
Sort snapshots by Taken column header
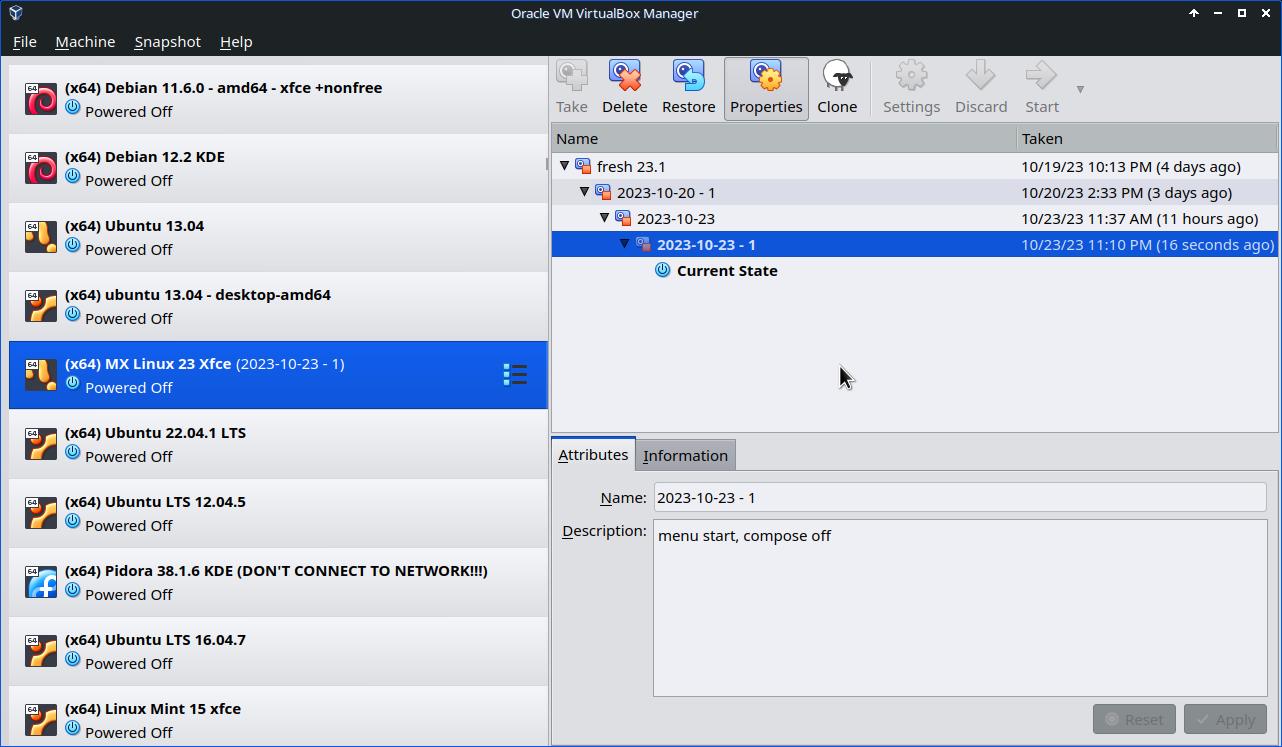coord(1147,138)
